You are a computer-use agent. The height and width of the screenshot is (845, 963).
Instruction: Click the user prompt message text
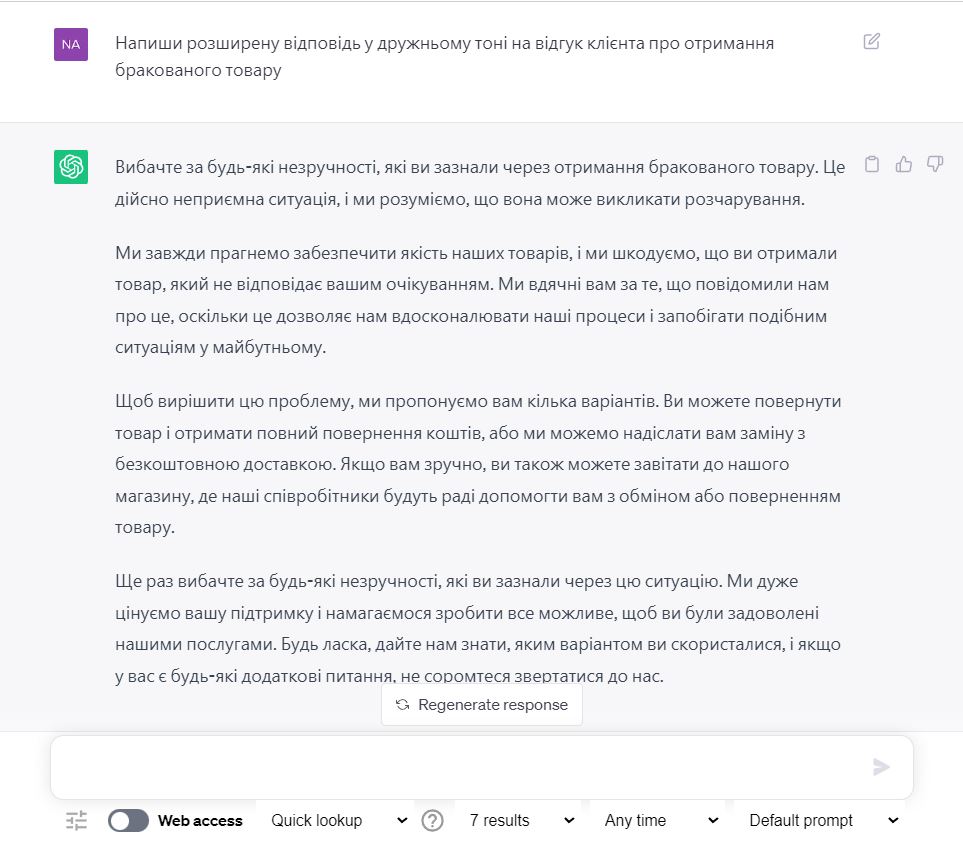point(444,57)
